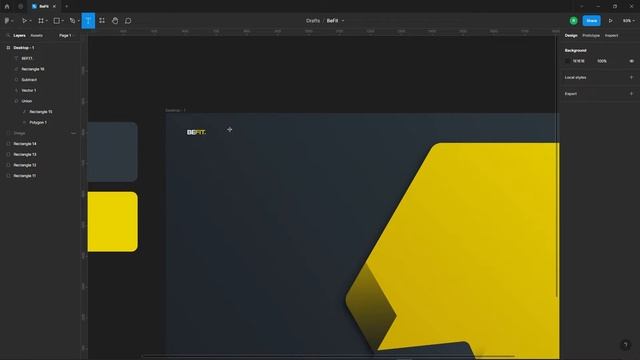Open the globe community icon in tab bar

click(x=20, y=6)
